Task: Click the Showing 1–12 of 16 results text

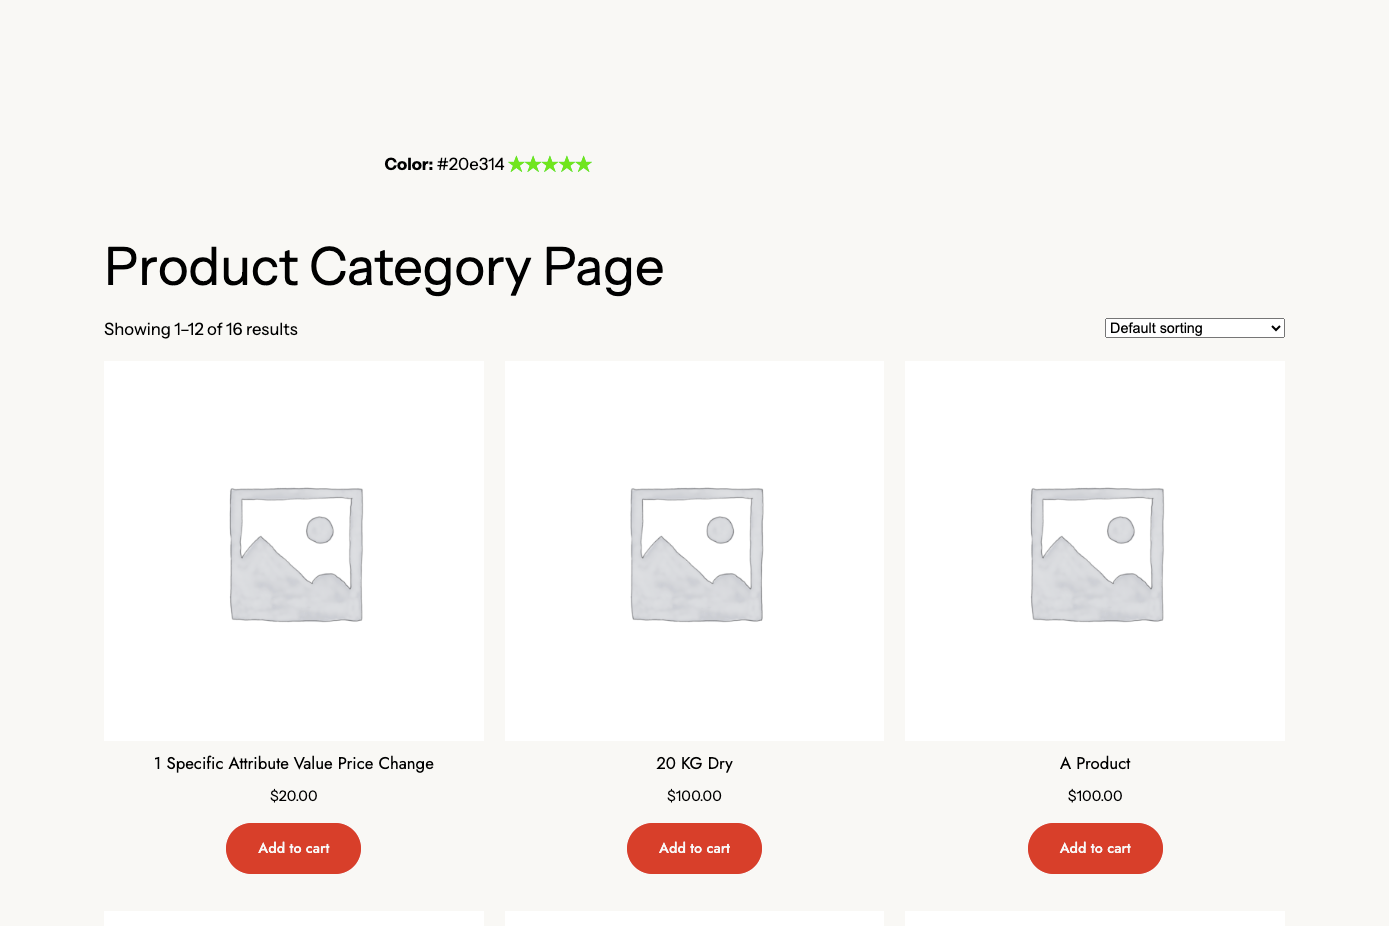Action: tap(201, 329)
